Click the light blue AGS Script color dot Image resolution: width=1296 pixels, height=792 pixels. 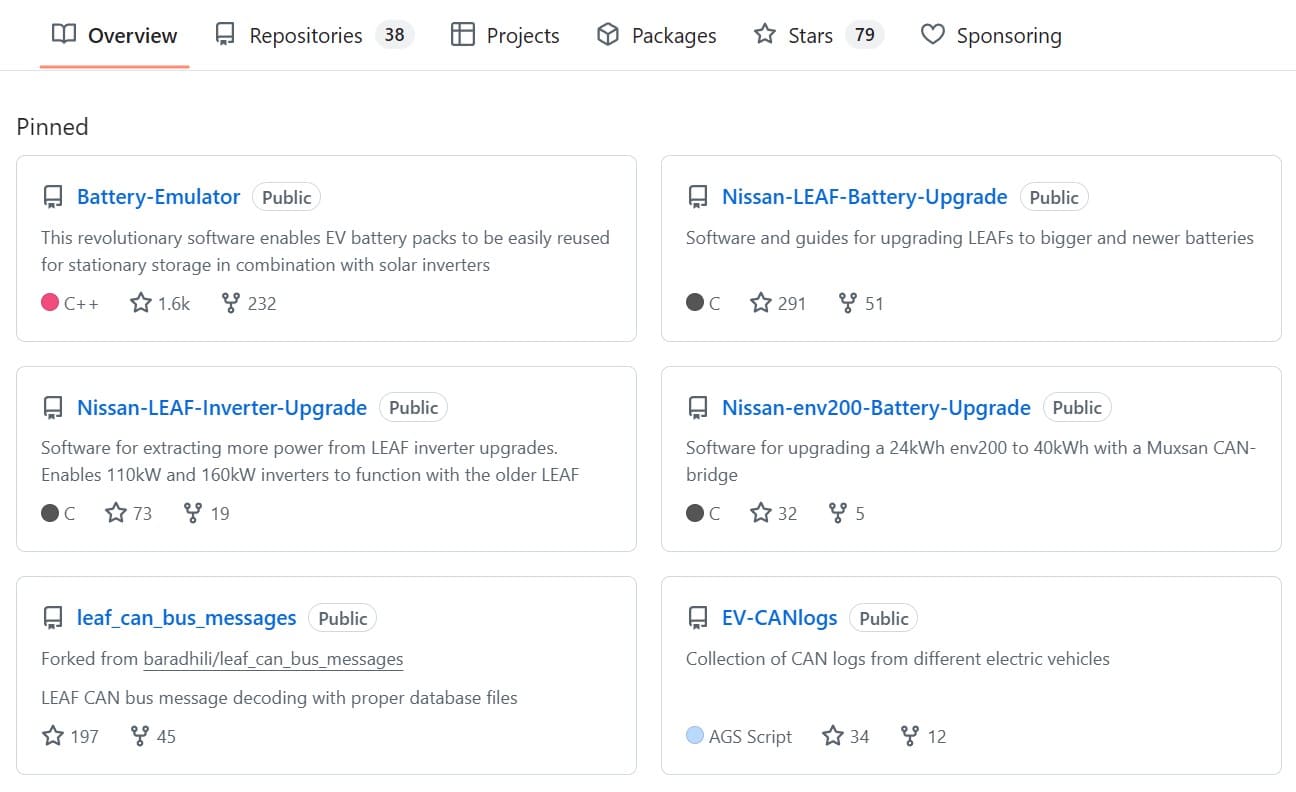click(x=695, y=735)
